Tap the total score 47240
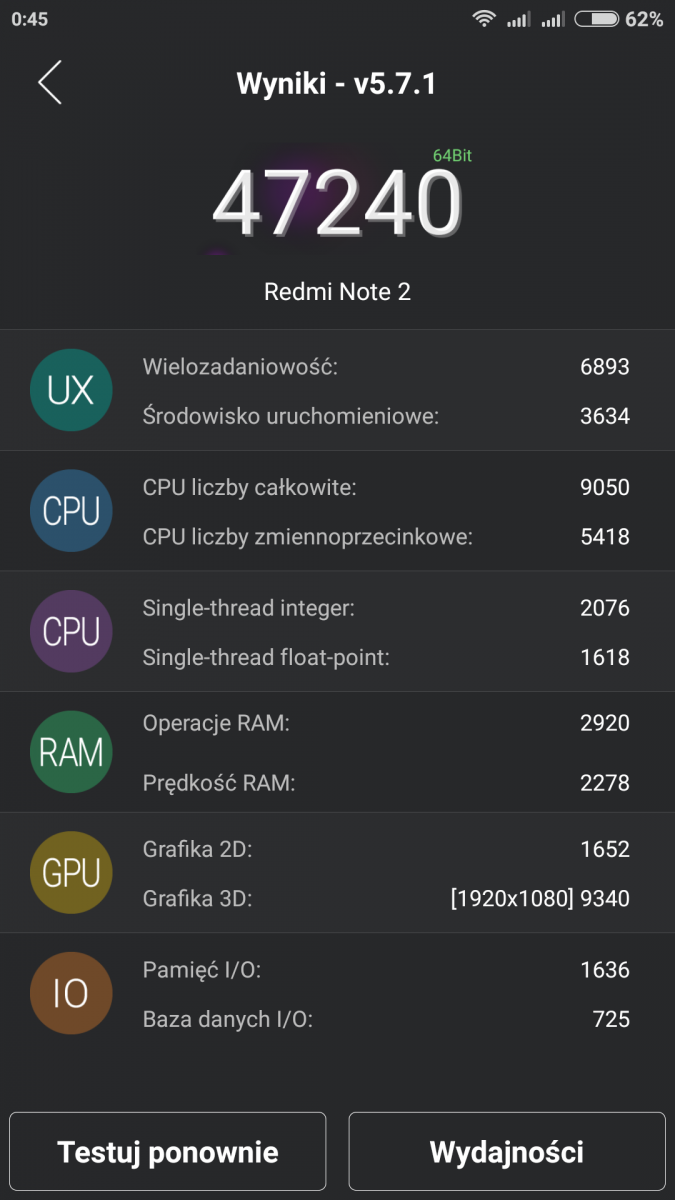The width and height of the screenshot is (675, 1200). pos(337,203)
